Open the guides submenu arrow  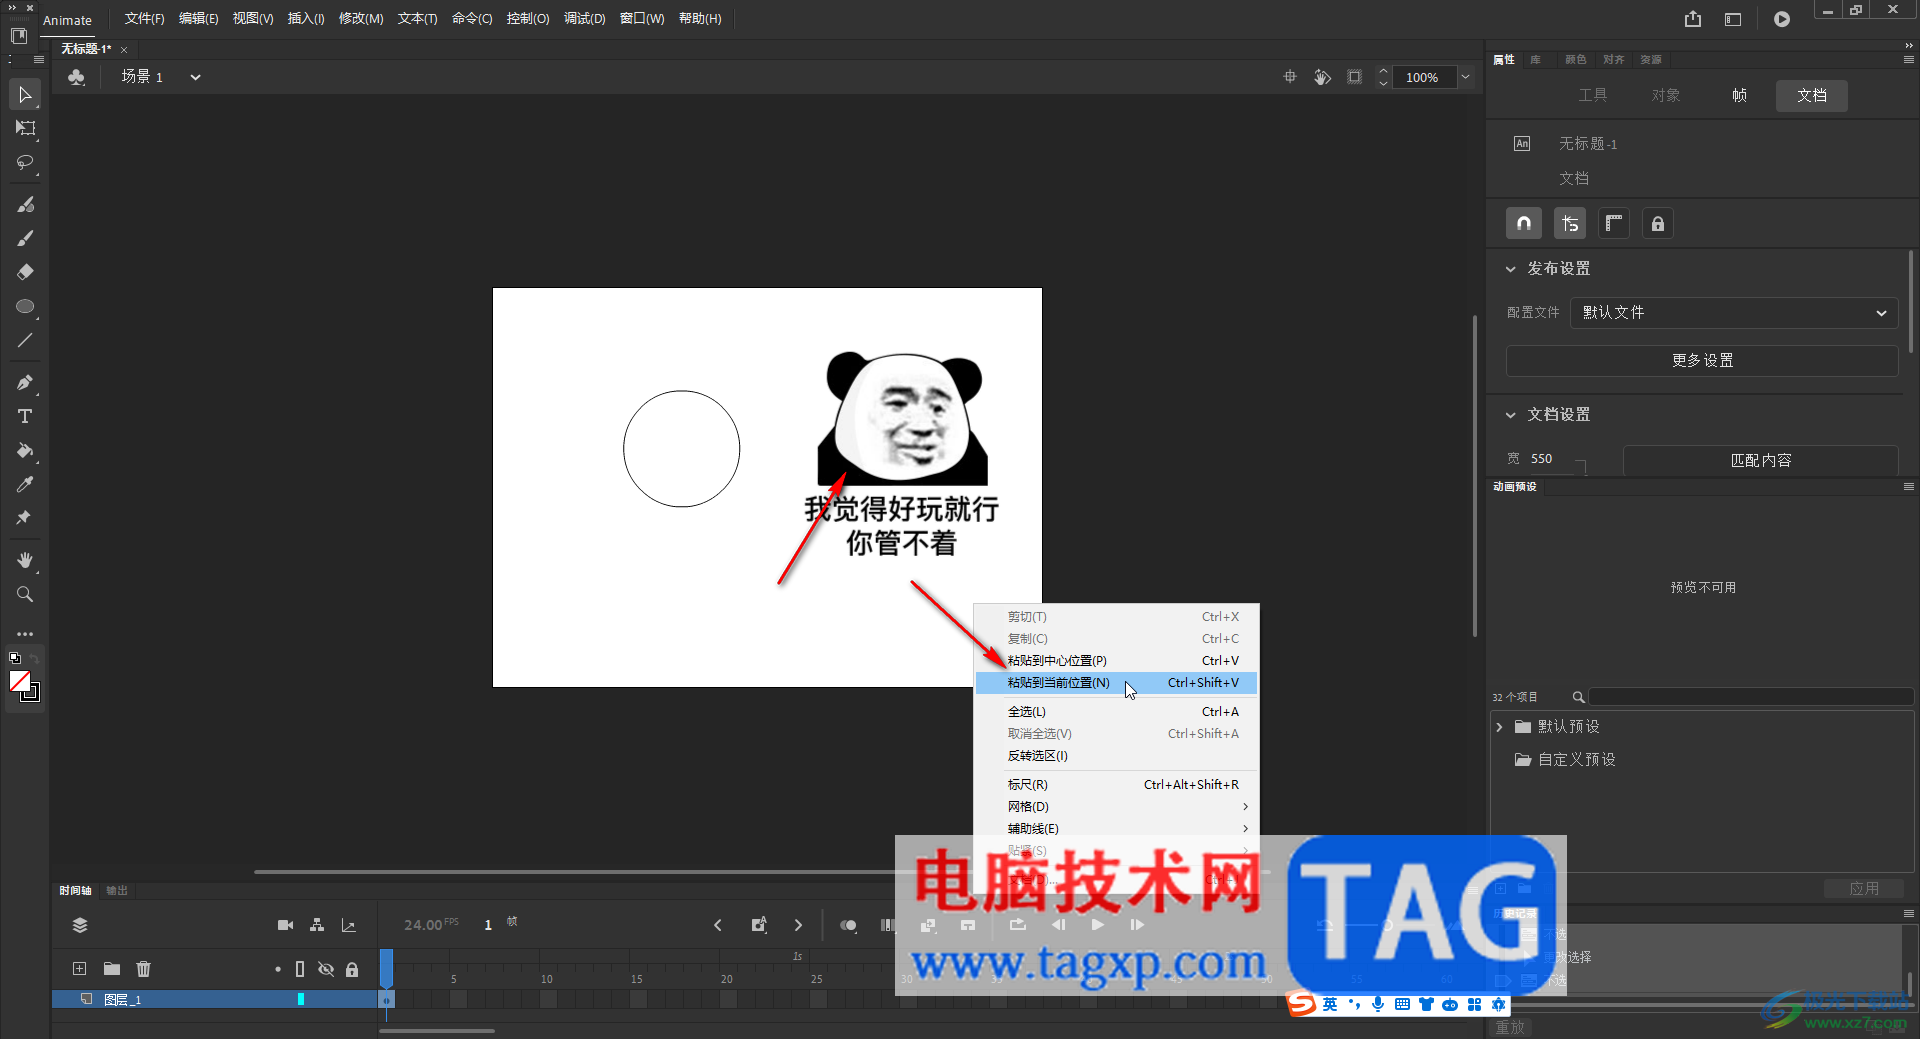click(1245, 829)
